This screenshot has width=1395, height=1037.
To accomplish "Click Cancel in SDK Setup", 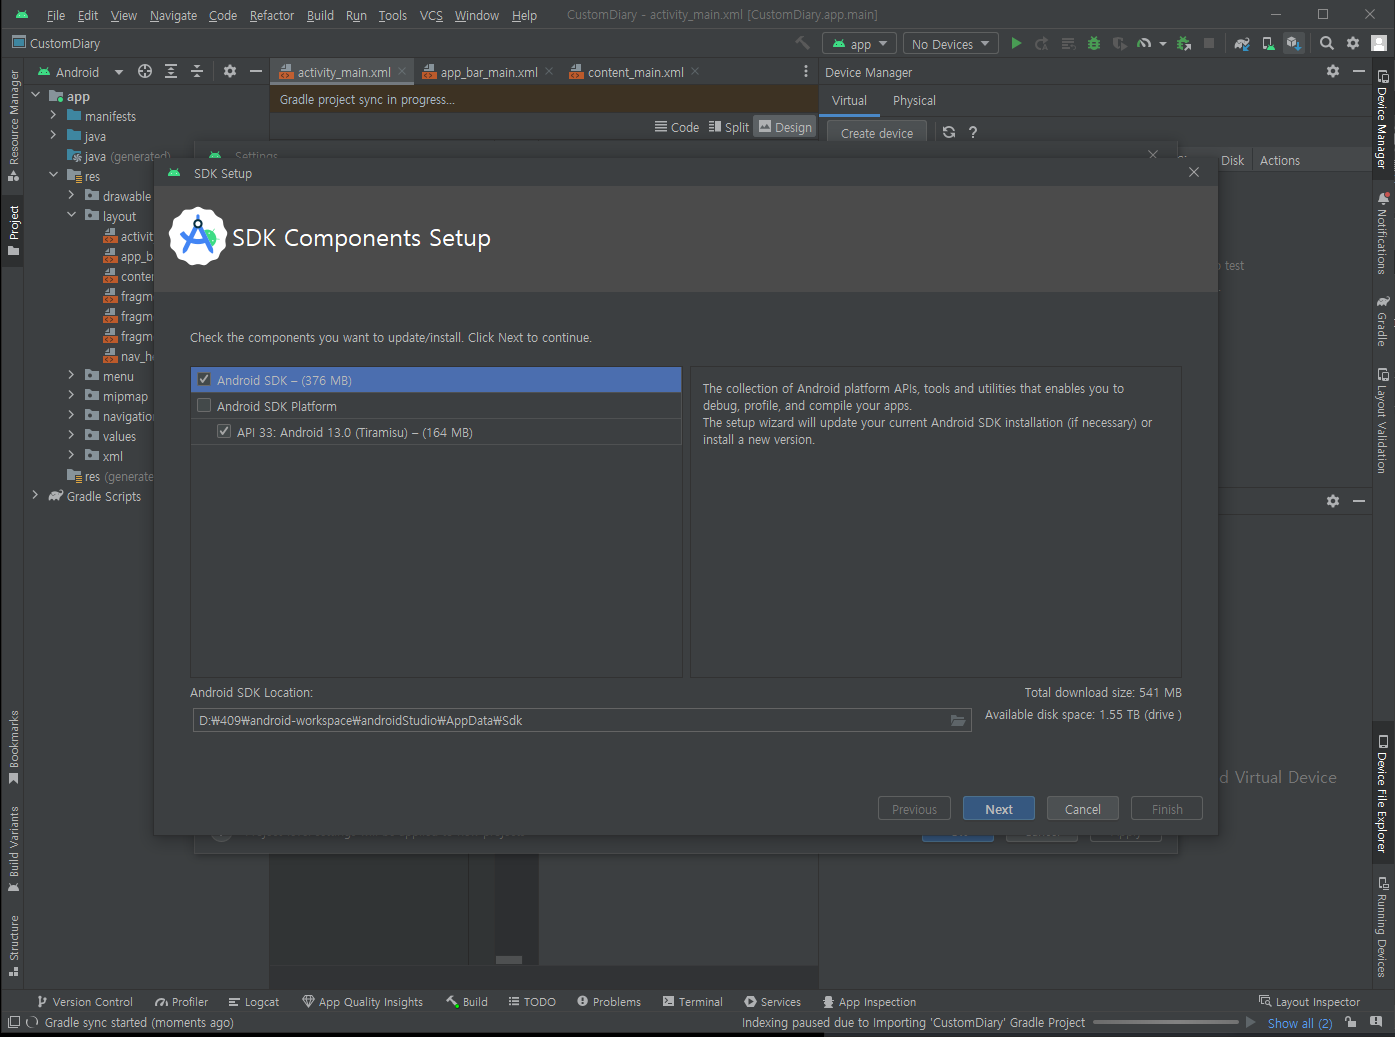I will [x=1083, y=809].
